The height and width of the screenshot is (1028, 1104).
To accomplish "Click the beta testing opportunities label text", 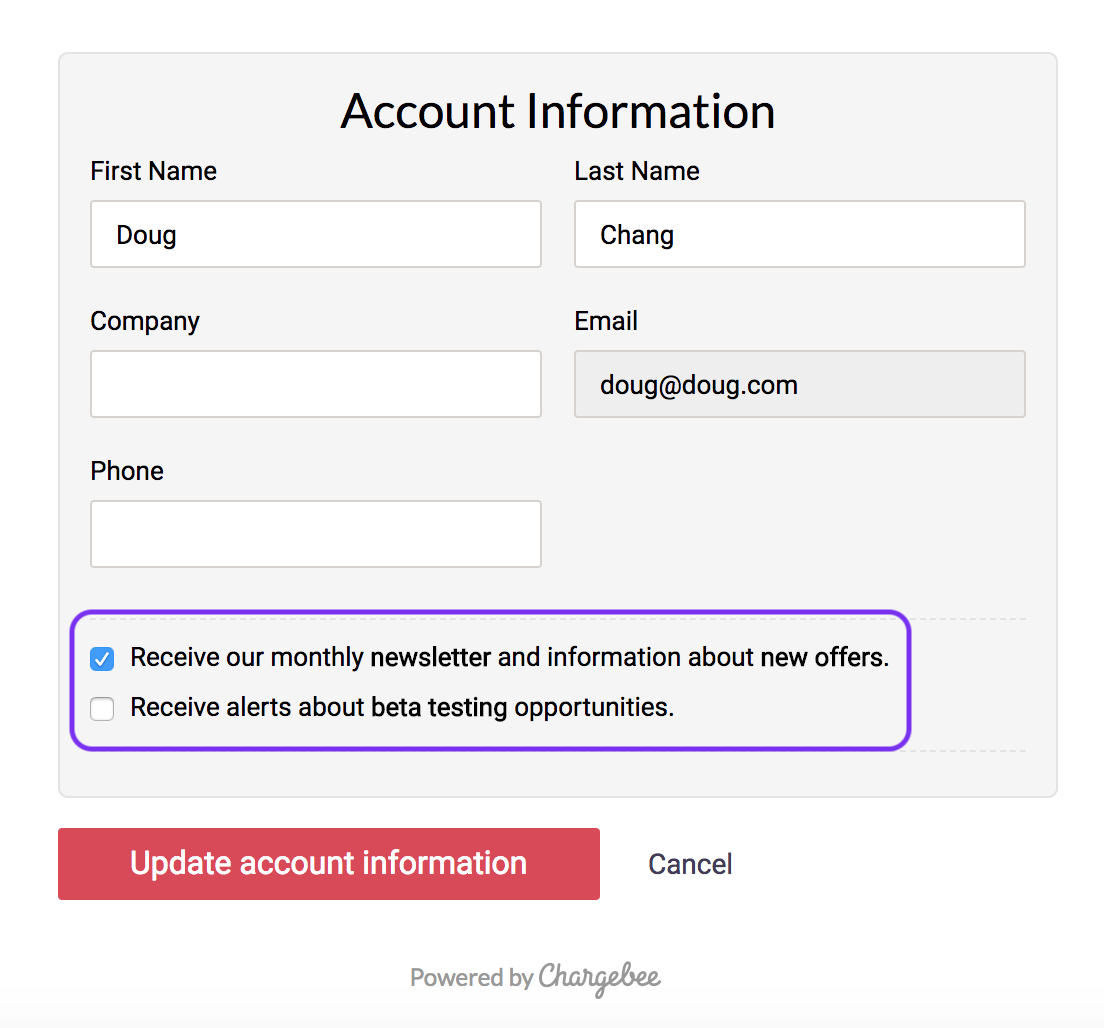I will 402,707.
